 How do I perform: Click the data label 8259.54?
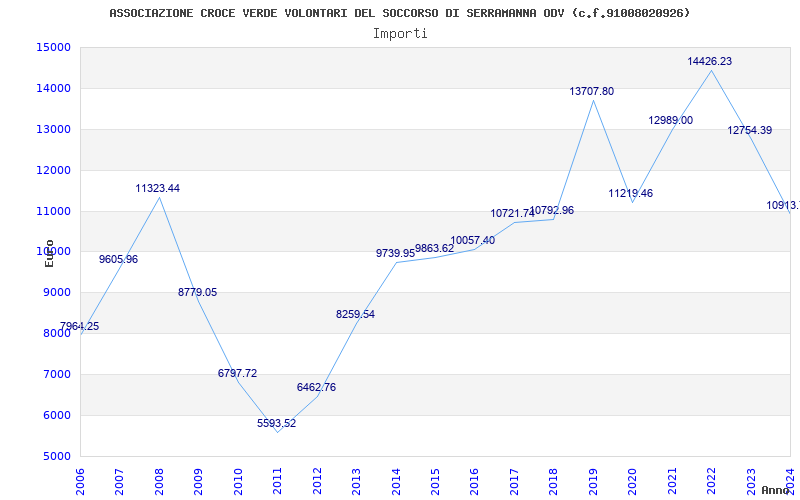pyautogui.click(x=356, y=314)
